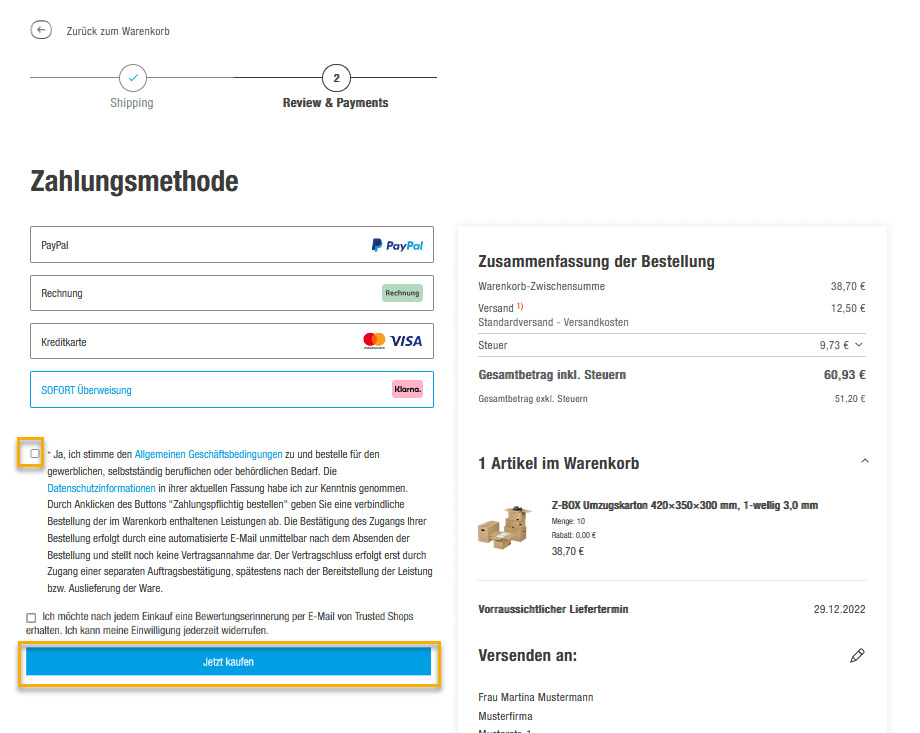
Task: Enable Trusted Shops review reminder checkbox
Action: (x=32, y=617)
